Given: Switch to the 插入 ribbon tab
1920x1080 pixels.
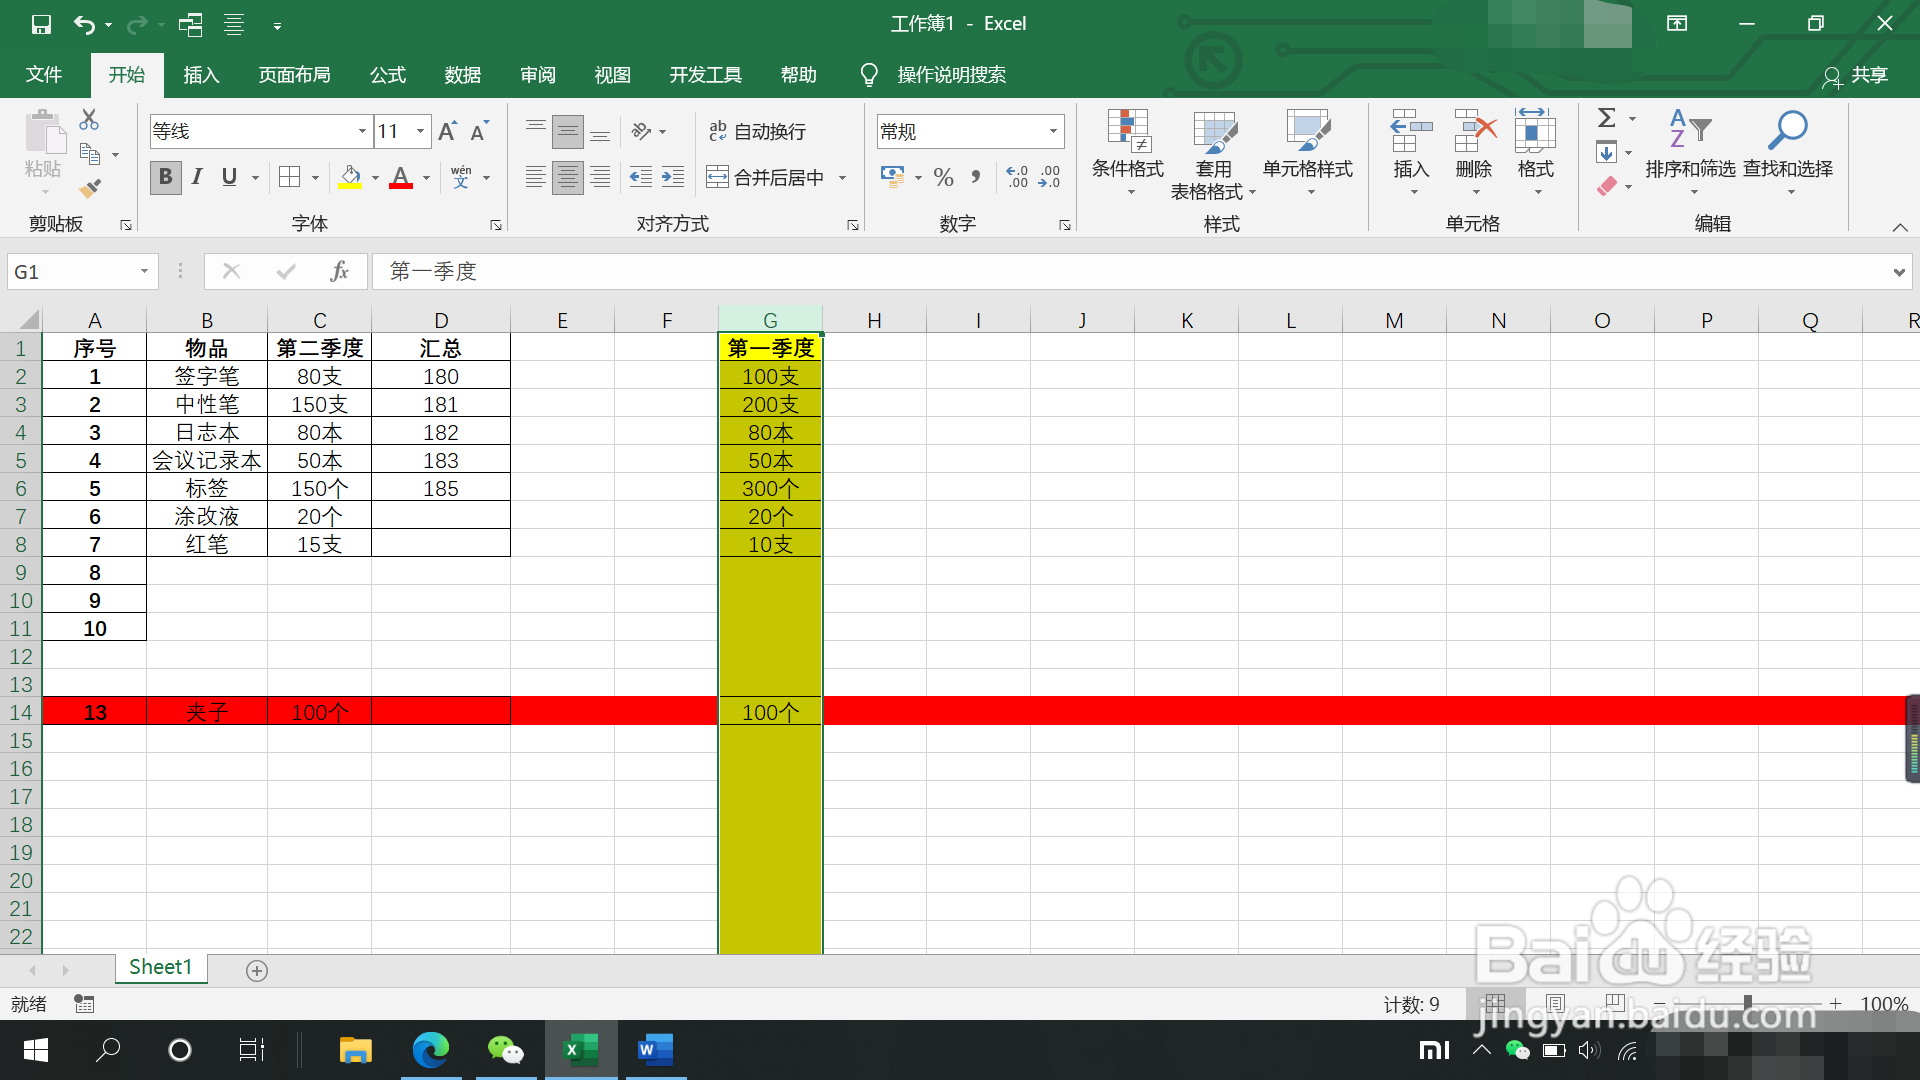Looking at the screenshot, I should click(201, 75).
